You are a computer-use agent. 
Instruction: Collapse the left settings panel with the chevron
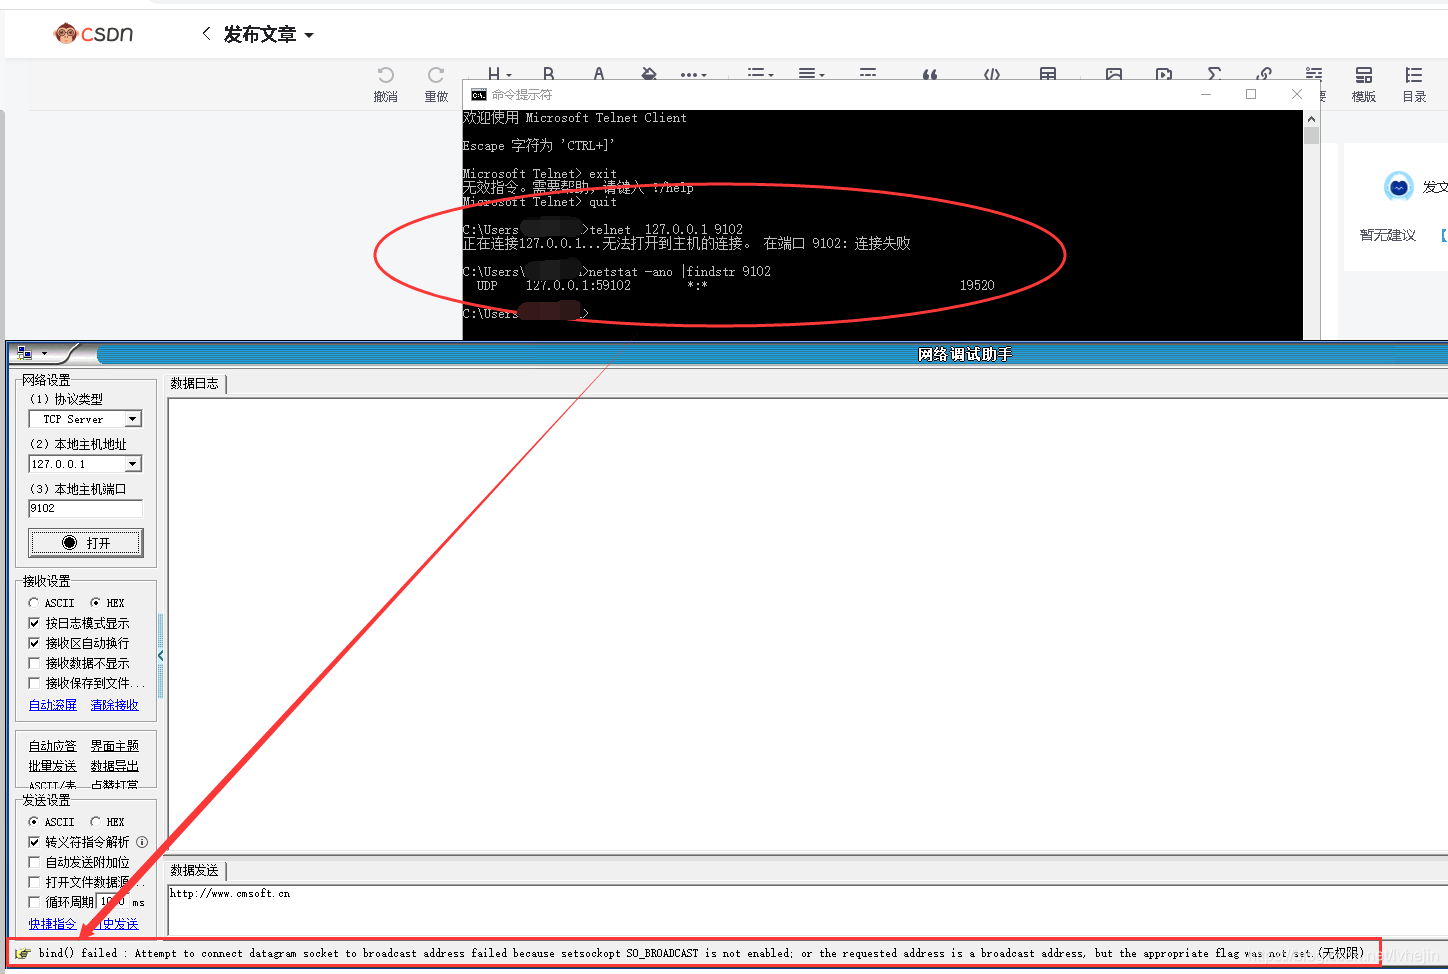160,655
